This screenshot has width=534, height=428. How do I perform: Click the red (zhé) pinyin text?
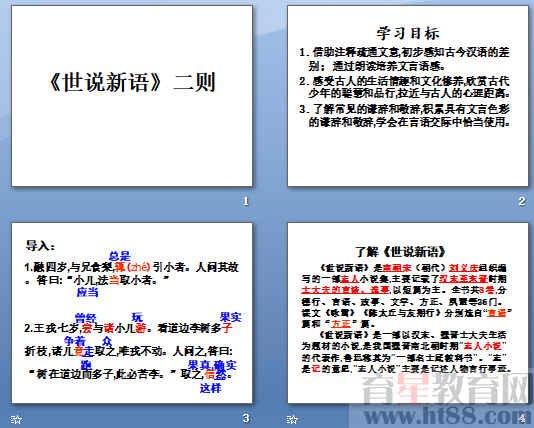(138, 267)
